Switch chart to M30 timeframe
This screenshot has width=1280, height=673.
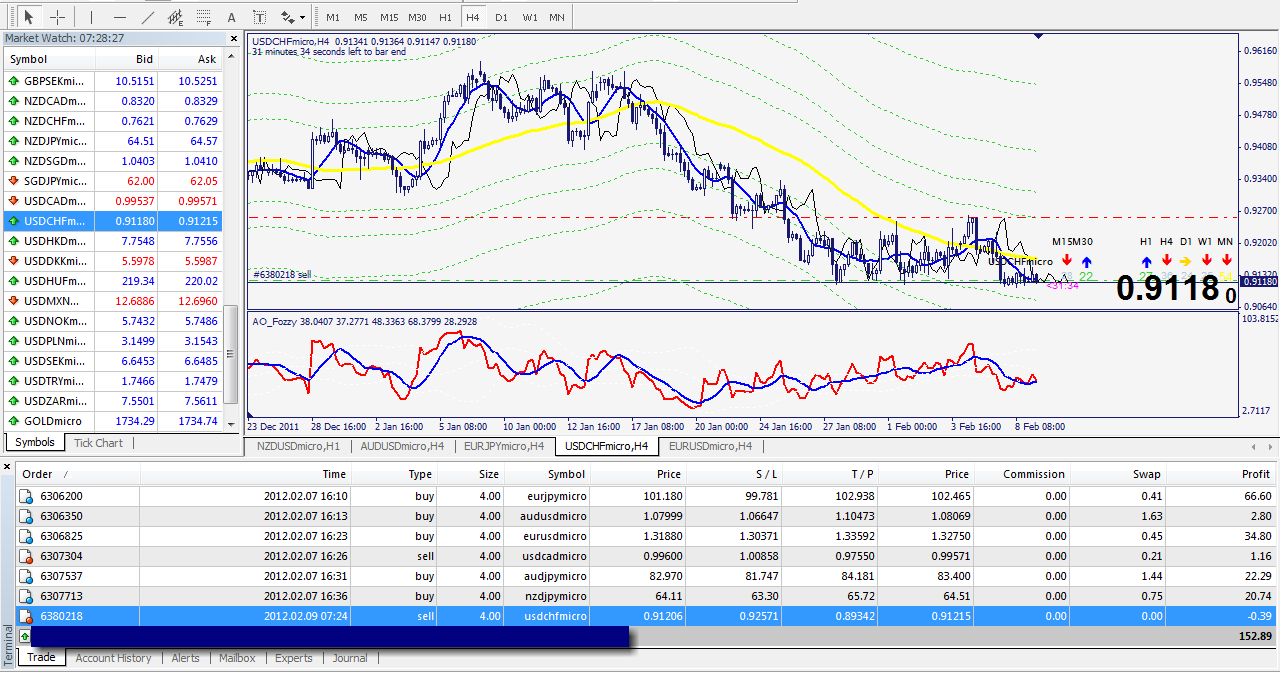[x=418, y=17]
